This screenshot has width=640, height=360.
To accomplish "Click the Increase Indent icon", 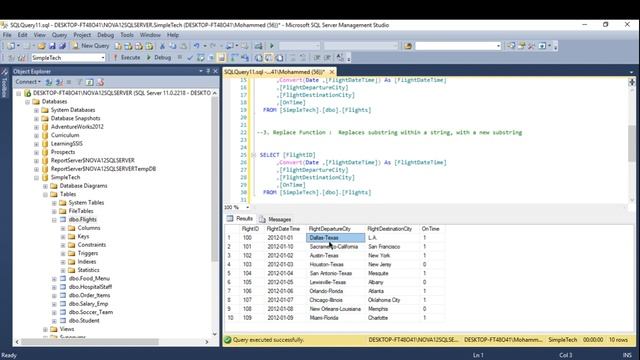I will coord(327,58).
